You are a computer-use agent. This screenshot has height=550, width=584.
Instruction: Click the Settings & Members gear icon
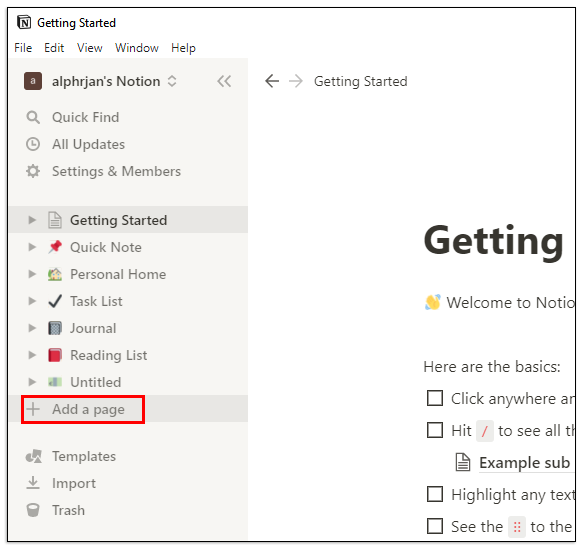(33, 171)
